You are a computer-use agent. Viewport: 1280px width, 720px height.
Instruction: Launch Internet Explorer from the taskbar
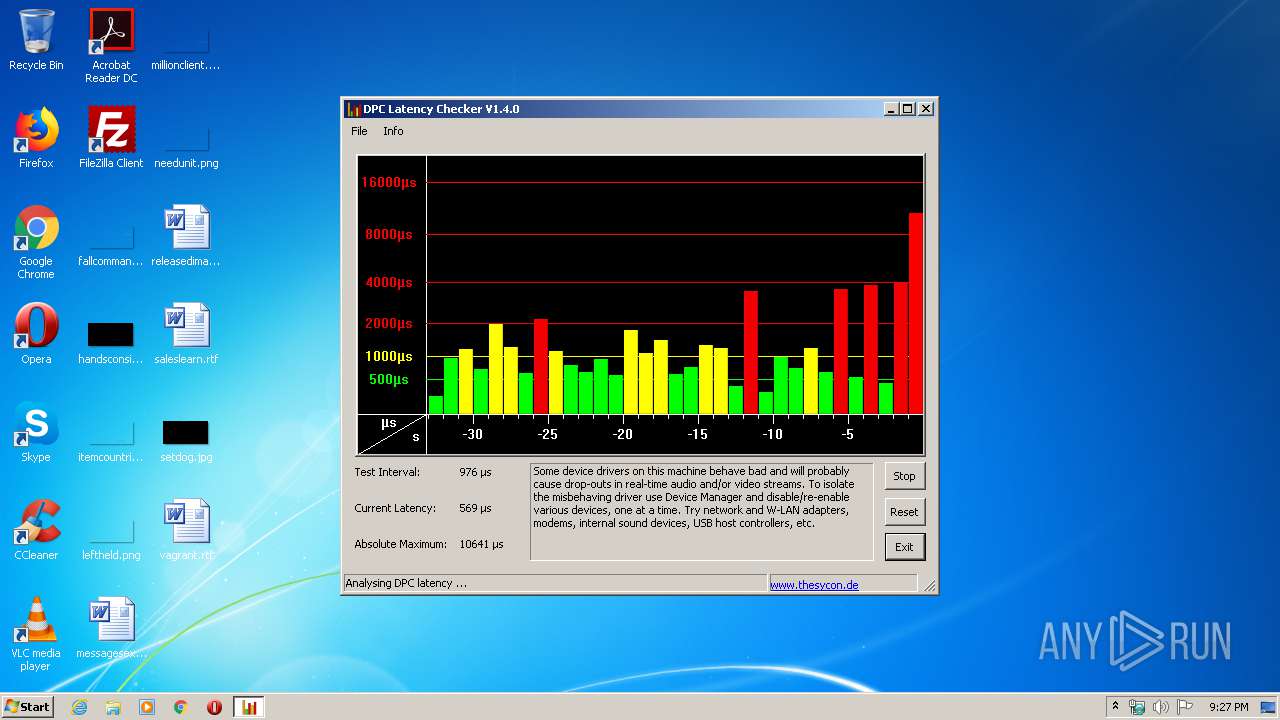(79, 707)
